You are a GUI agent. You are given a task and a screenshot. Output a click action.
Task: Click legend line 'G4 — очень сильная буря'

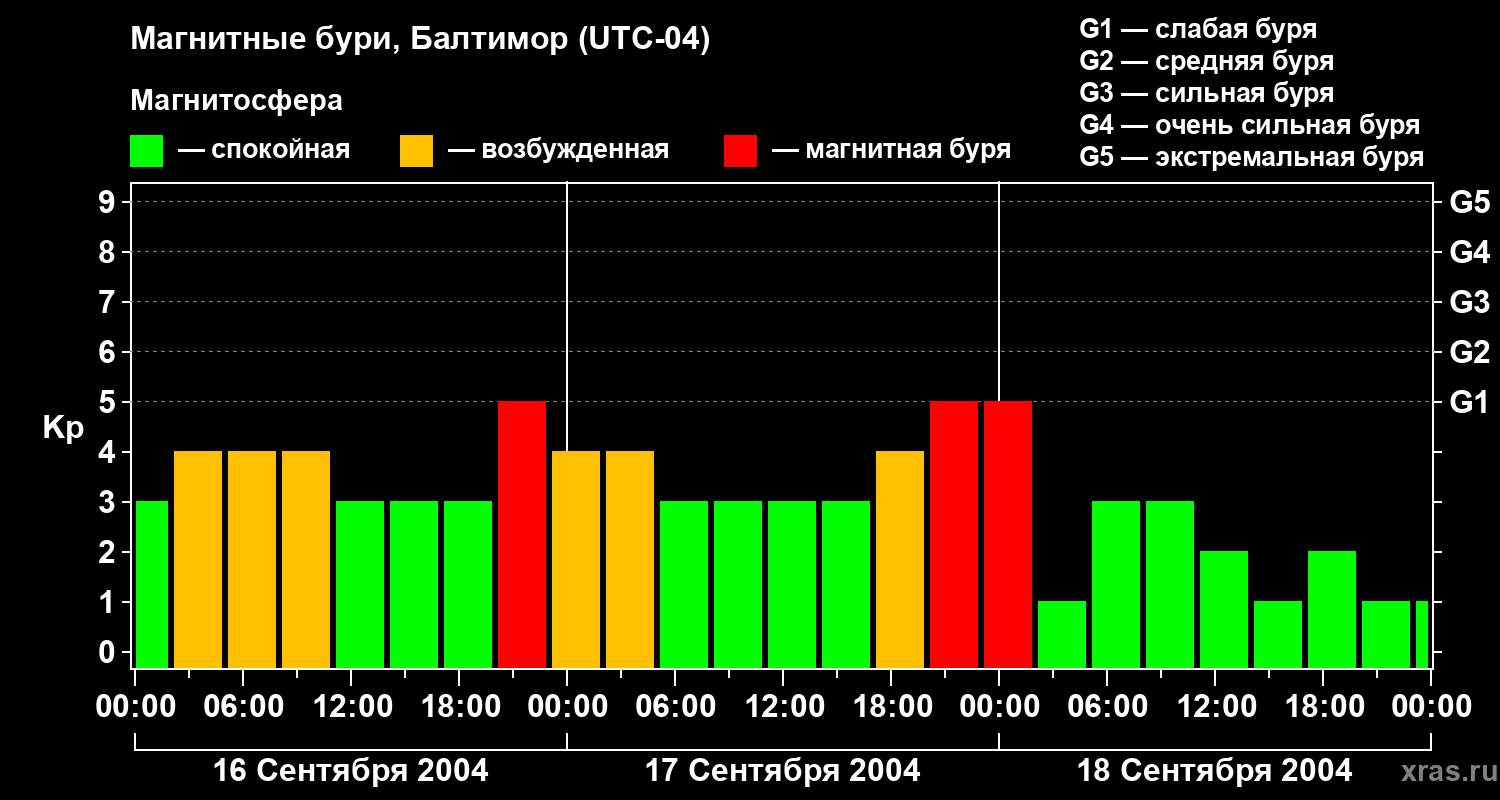pos(1249,125)
